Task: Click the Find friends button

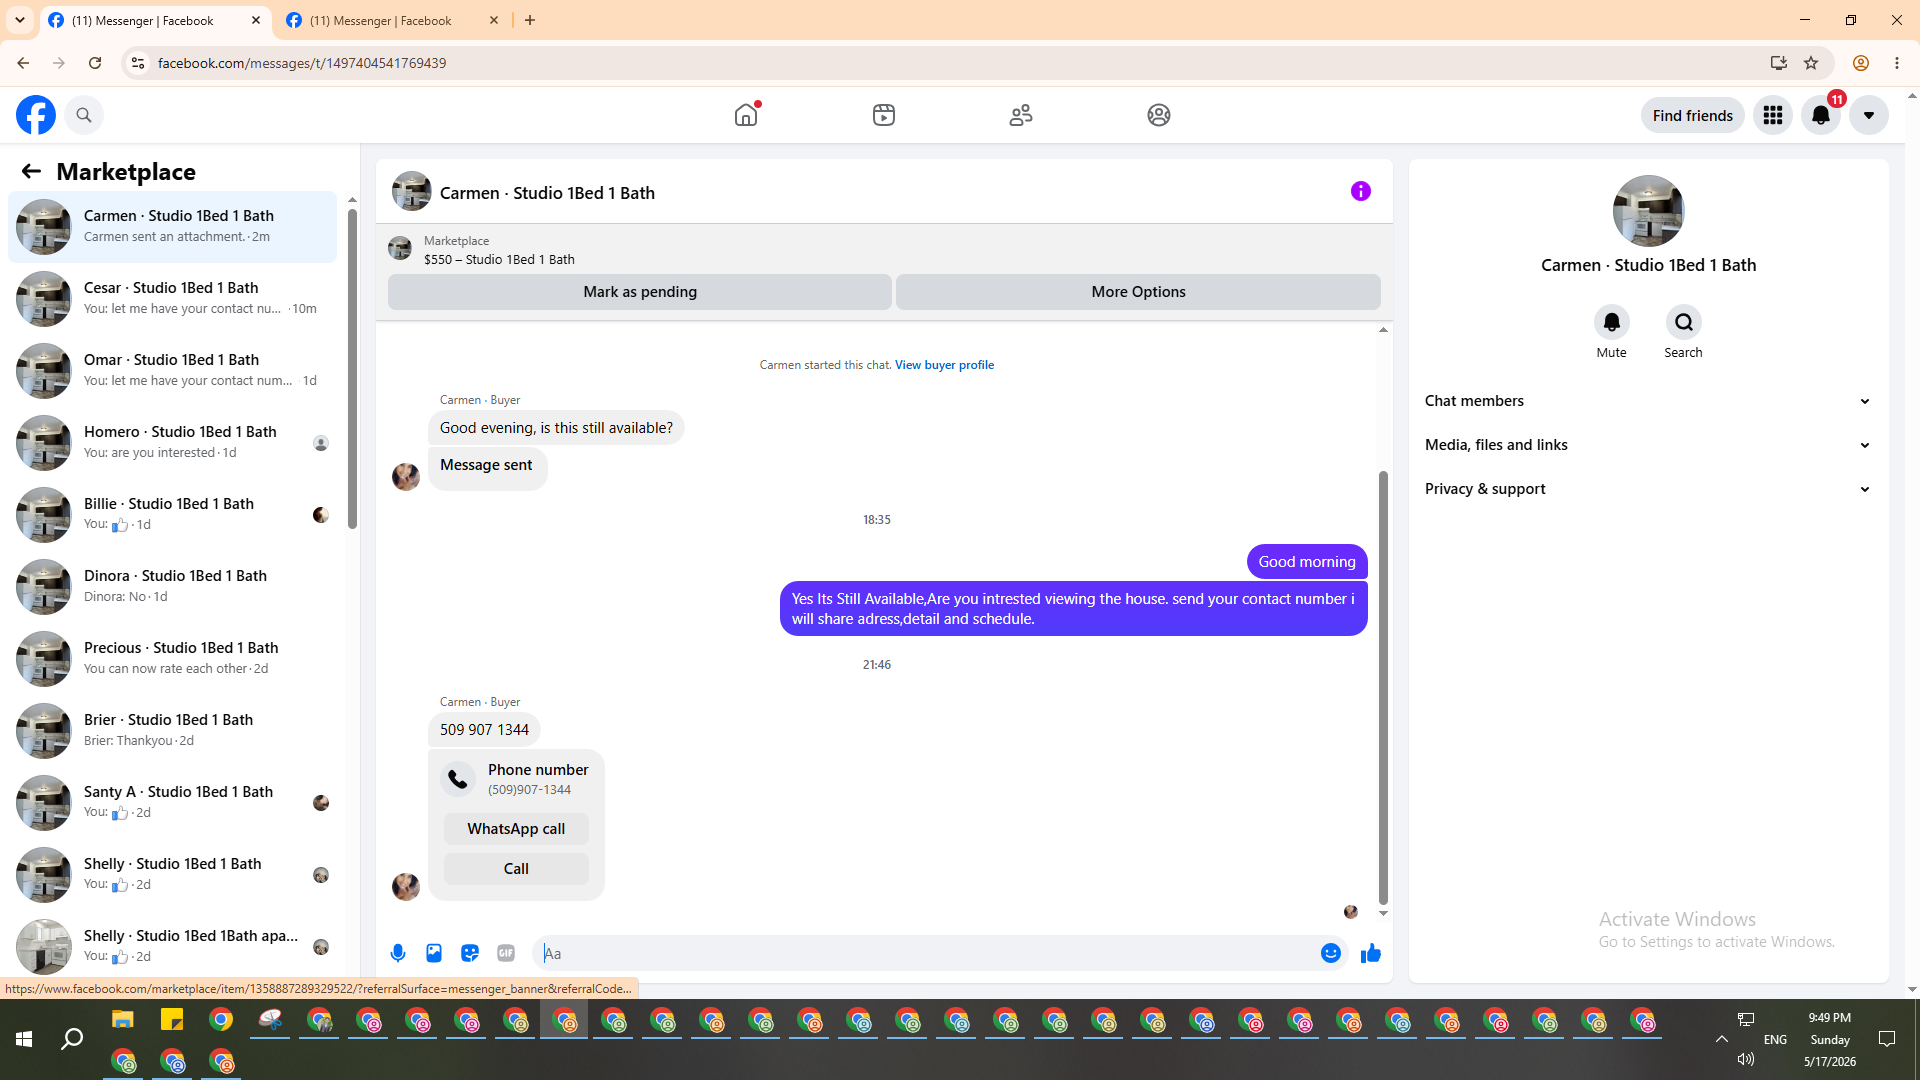Action: (x=1692, y=115)
